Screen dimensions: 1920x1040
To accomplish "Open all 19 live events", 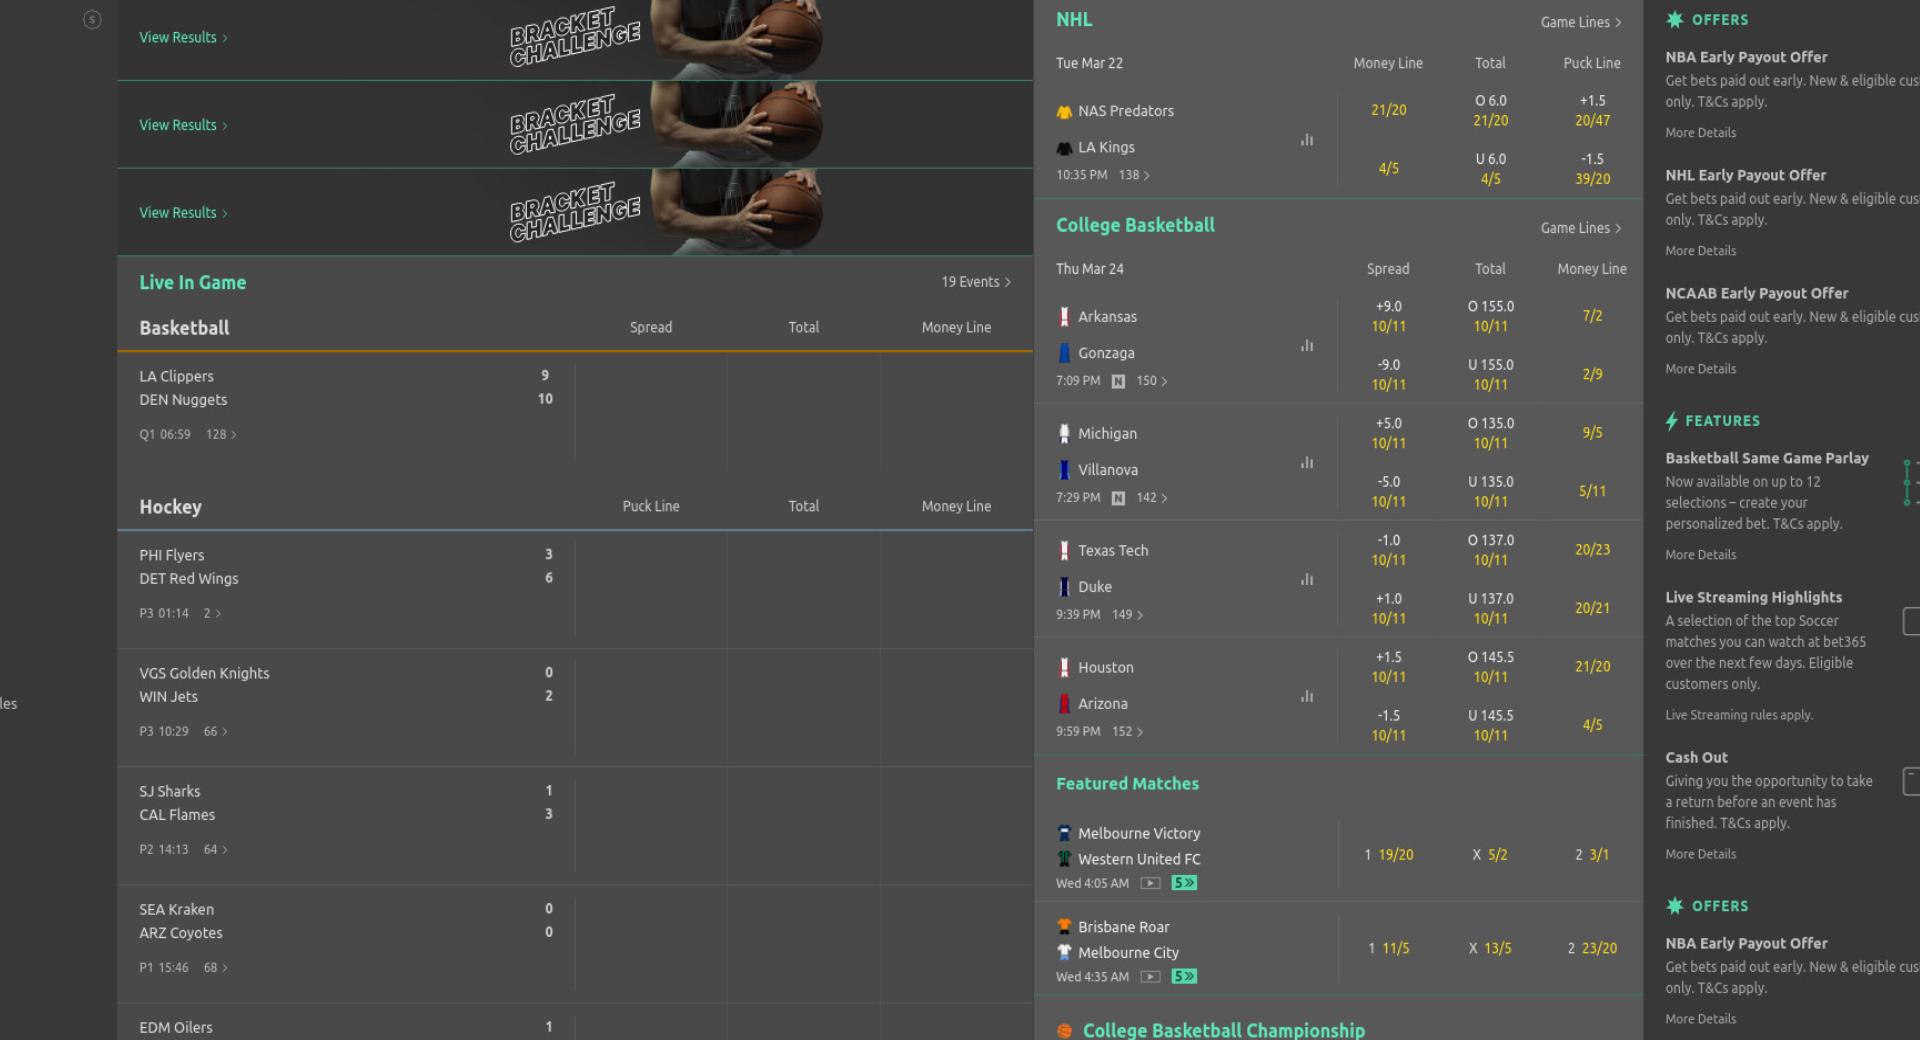I will (x=976, y=282).
